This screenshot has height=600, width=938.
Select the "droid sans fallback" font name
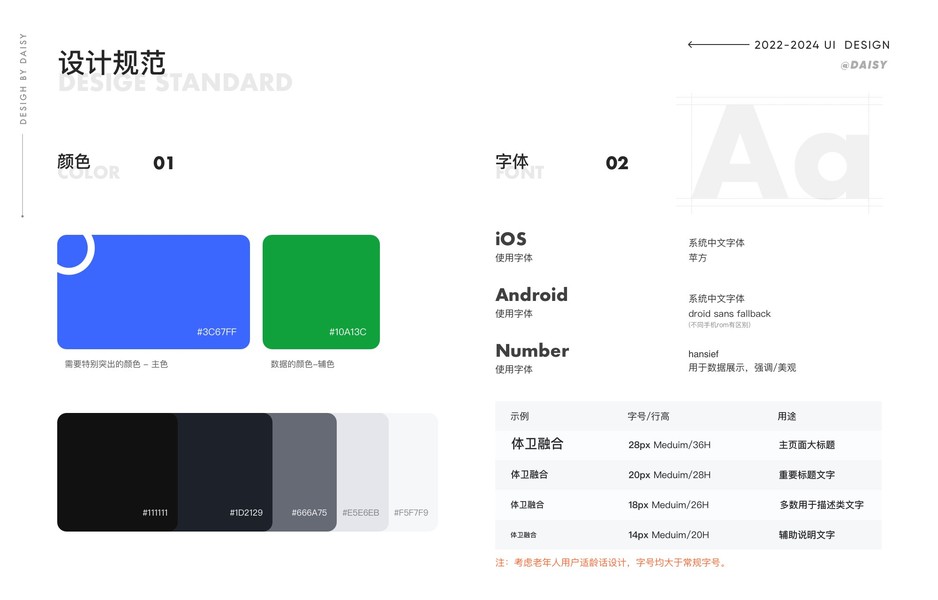[729, 313]
